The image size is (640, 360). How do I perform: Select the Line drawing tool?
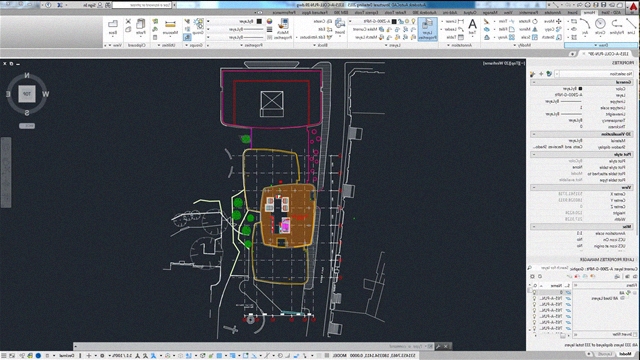(631, 27)
